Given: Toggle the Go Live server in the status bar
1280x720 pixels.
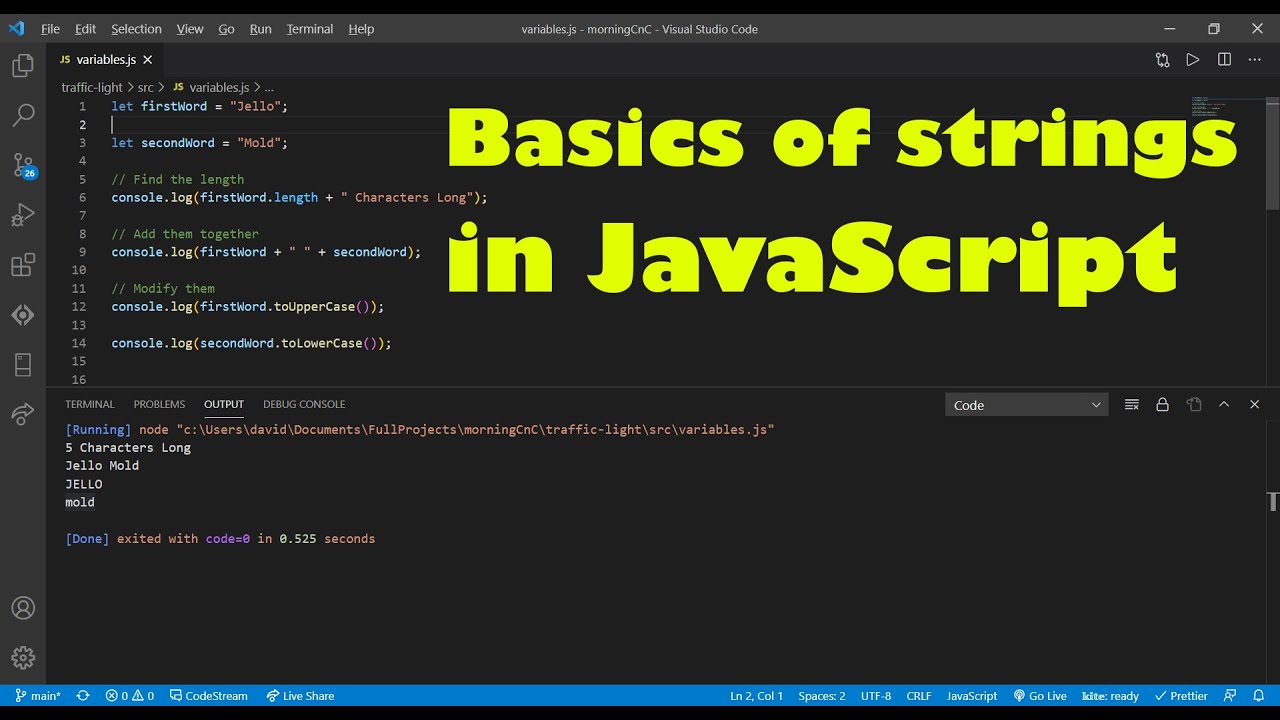Looking at the screenshot, I should (x=1040, y=696).
